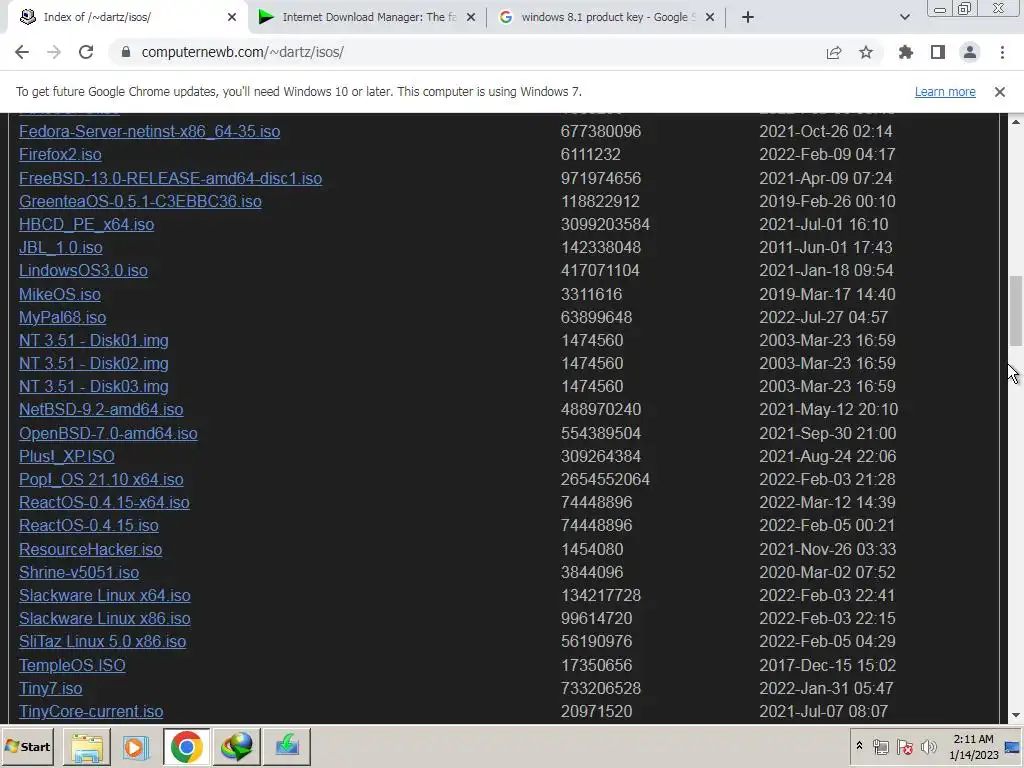Download HBCD_PE_x64.iso
1024x768 pixels.
click(86, 224)
